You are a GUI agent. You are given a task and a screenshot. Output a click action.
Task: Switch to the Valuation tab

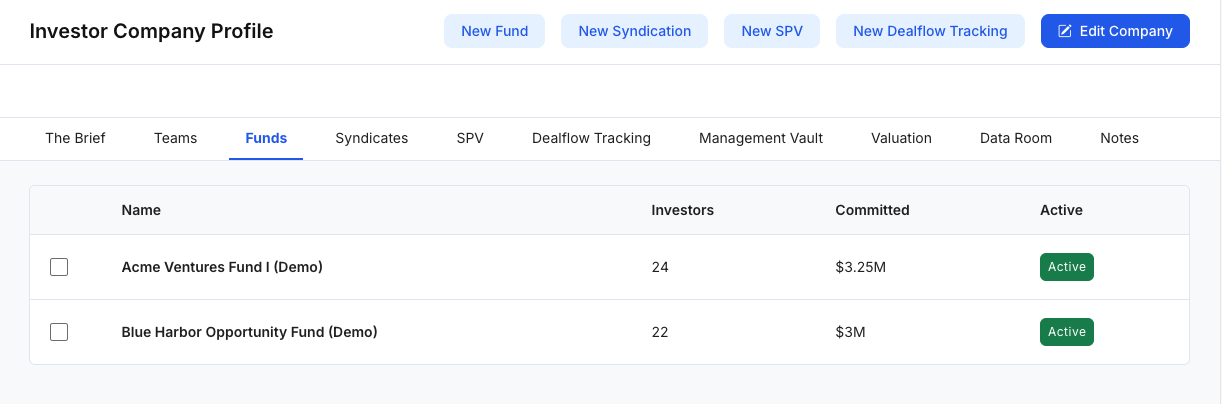pos(901,138)
